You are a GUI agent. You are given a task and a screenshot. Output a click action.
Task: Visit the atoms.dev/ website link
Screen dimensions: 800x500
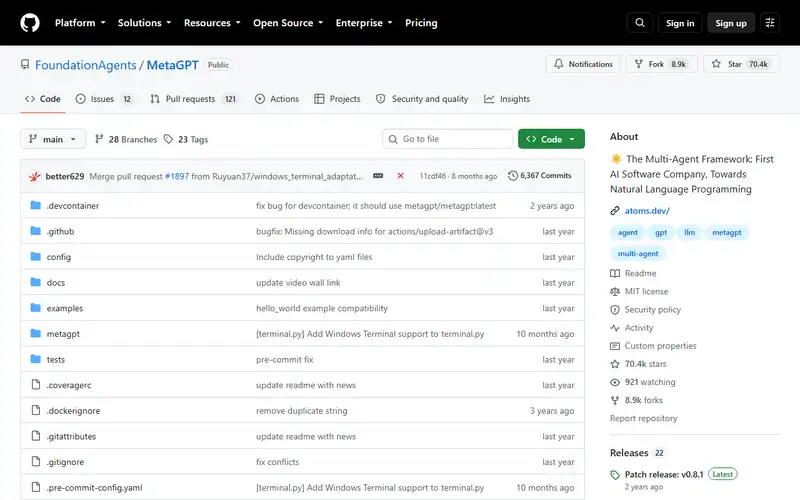click(647, 211)
